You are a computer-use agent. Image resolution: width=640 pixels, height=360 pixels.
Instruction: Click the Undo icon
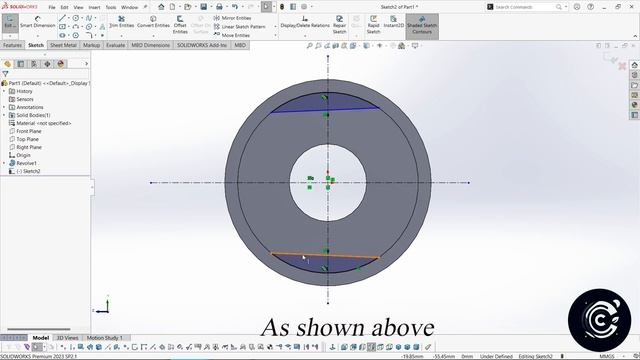[x=235, y=7]
